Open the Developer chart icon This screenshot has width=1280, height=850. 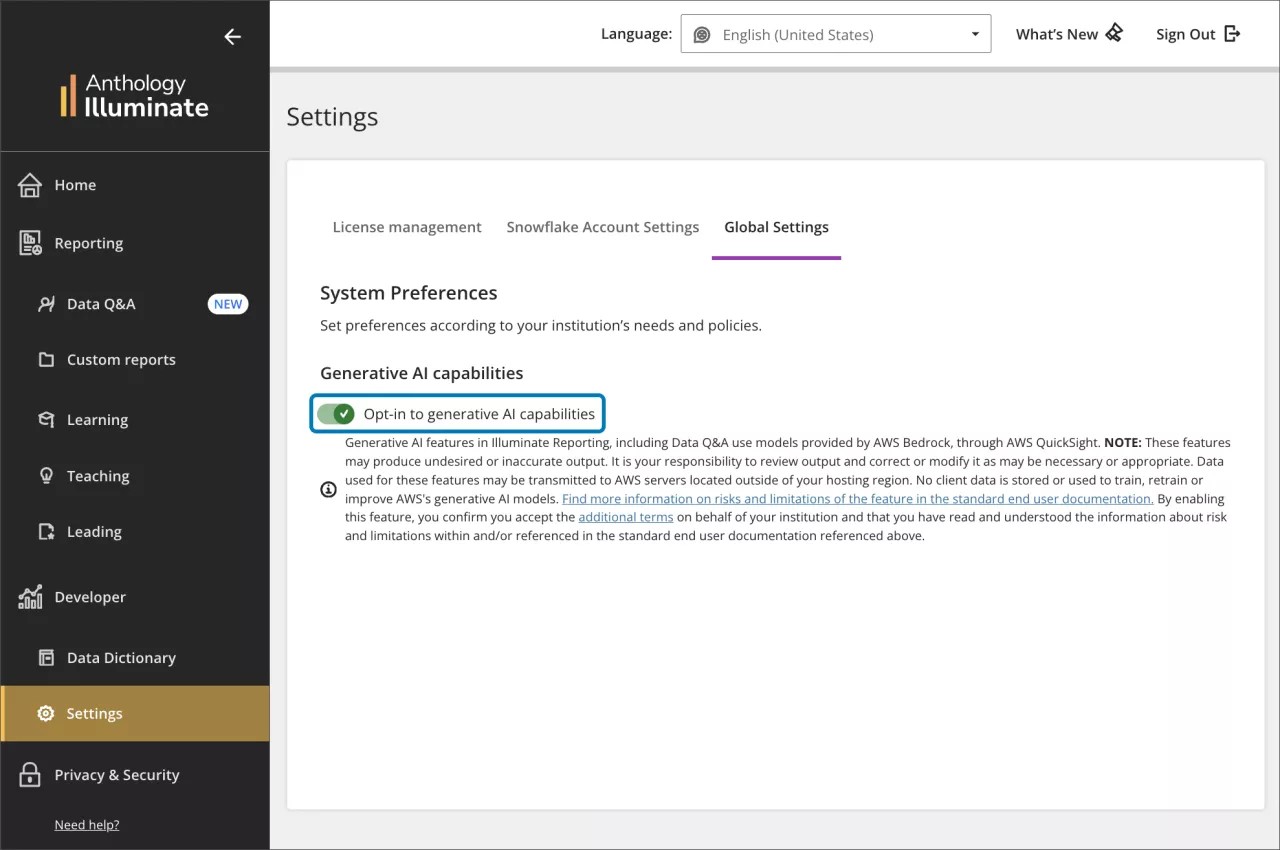click(x=29, y=596)
